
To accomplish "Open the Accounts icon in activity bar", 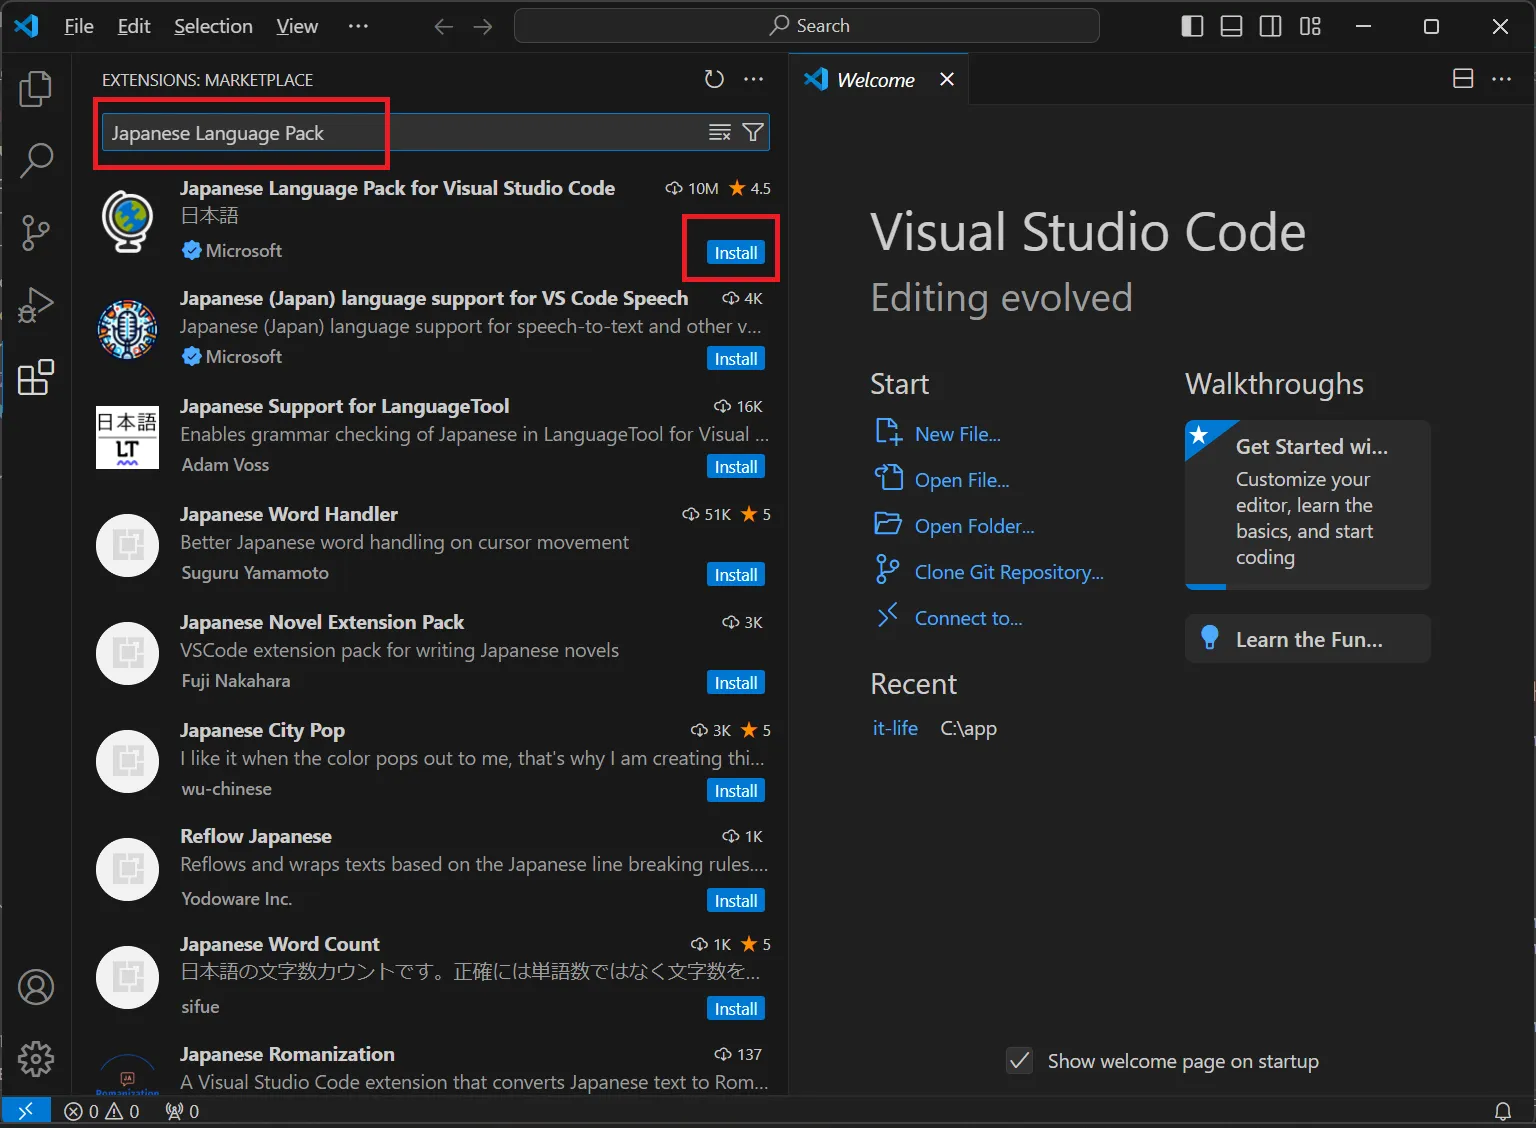I will coord(36,987).
